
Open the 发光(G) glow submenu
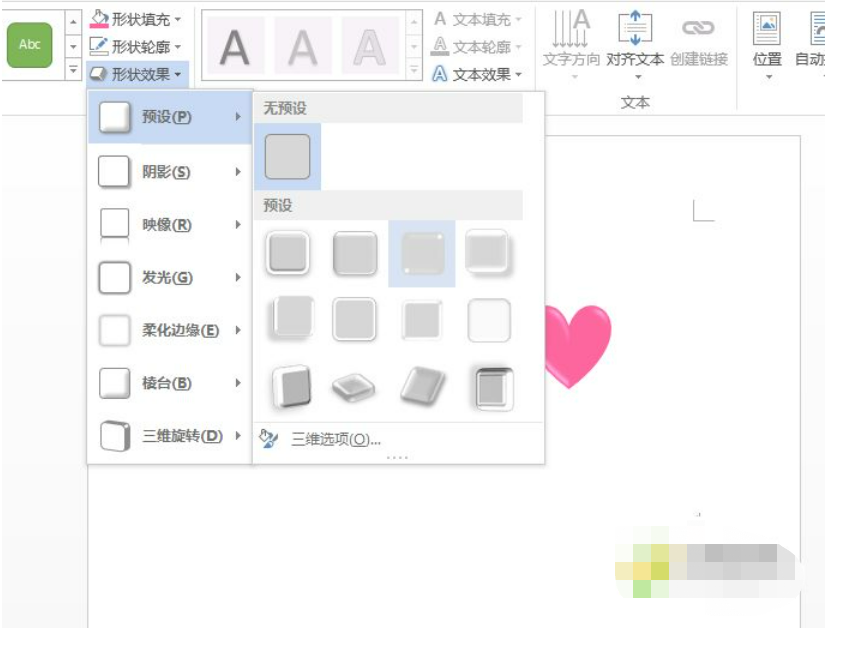coord(168,277)
